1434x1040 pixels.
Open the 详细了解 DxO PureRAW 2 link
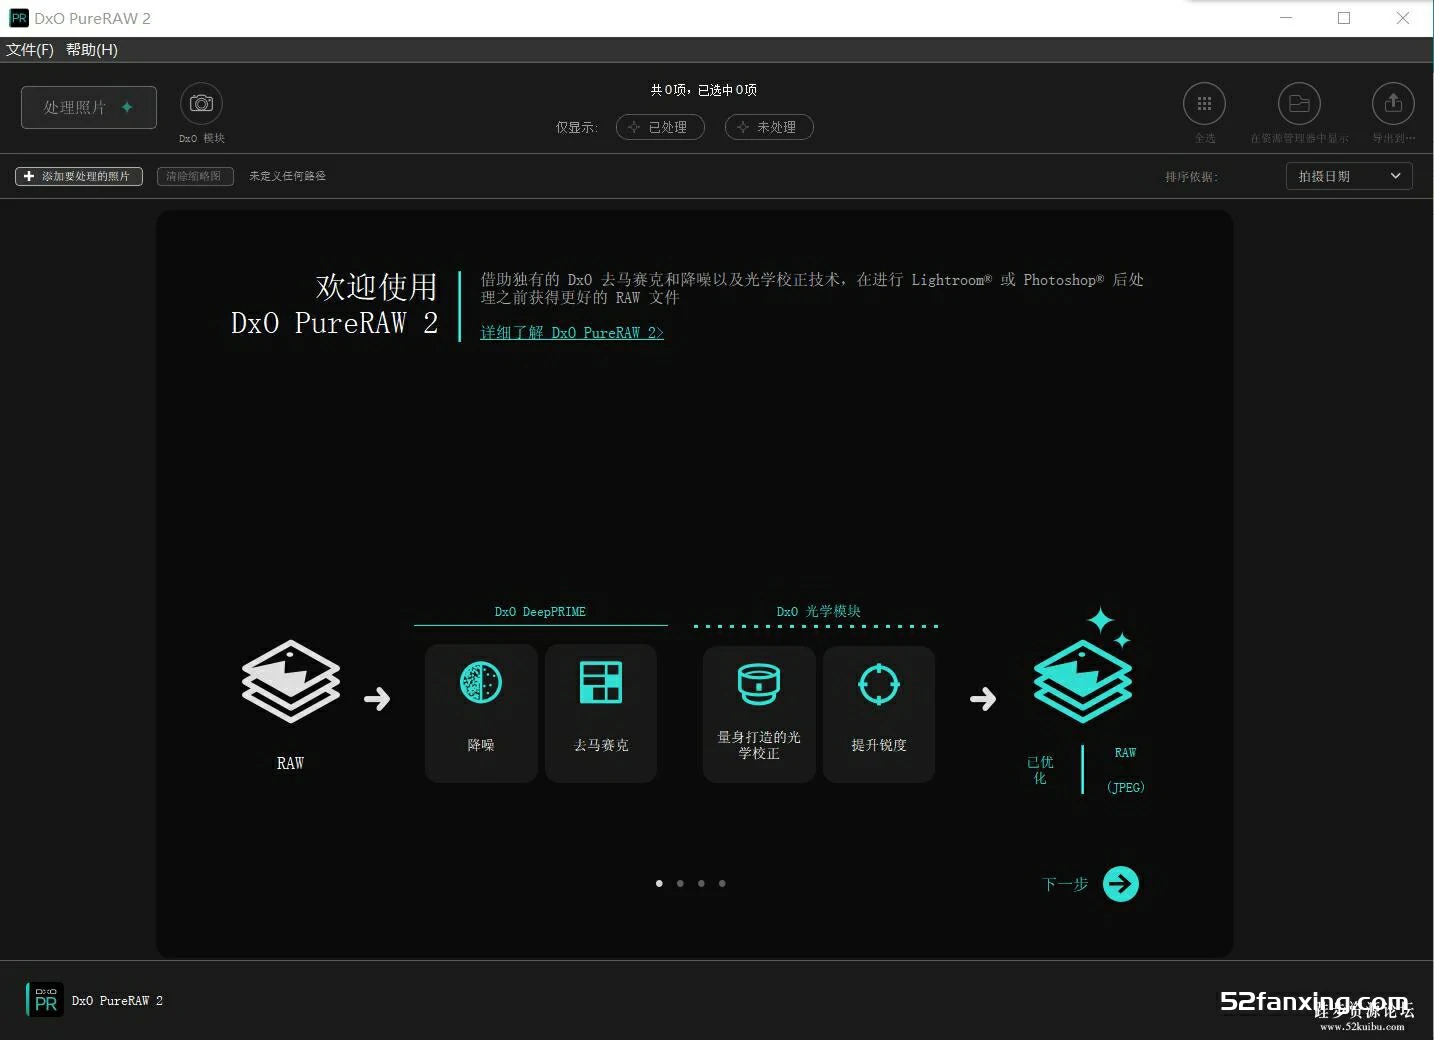pos(572,332)
